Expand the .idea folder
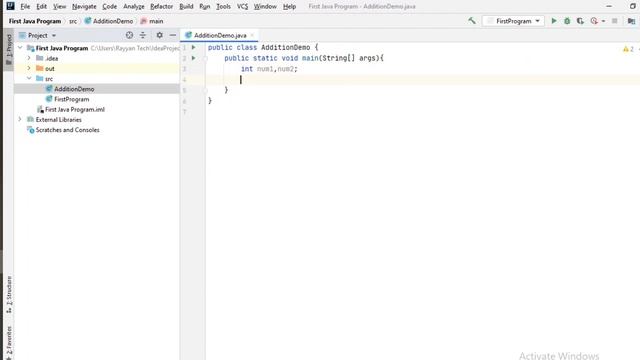This screenshot has height=360, width=640. point(29,58)
